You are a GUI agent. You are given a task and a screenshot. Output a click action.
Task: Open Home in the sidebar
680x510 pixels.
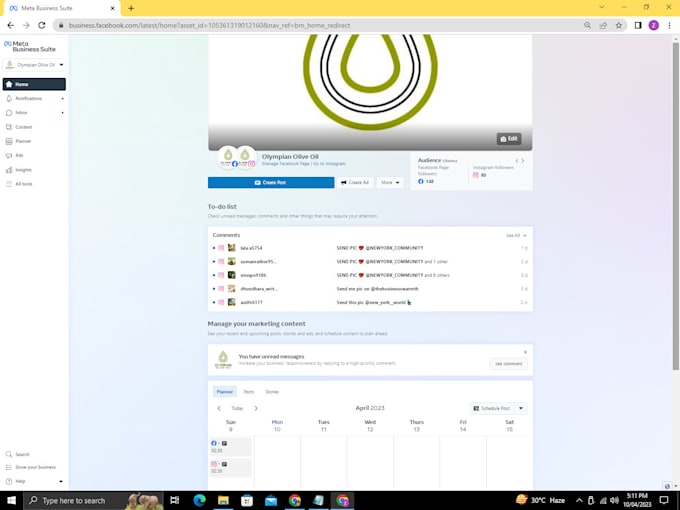(34, 84)
